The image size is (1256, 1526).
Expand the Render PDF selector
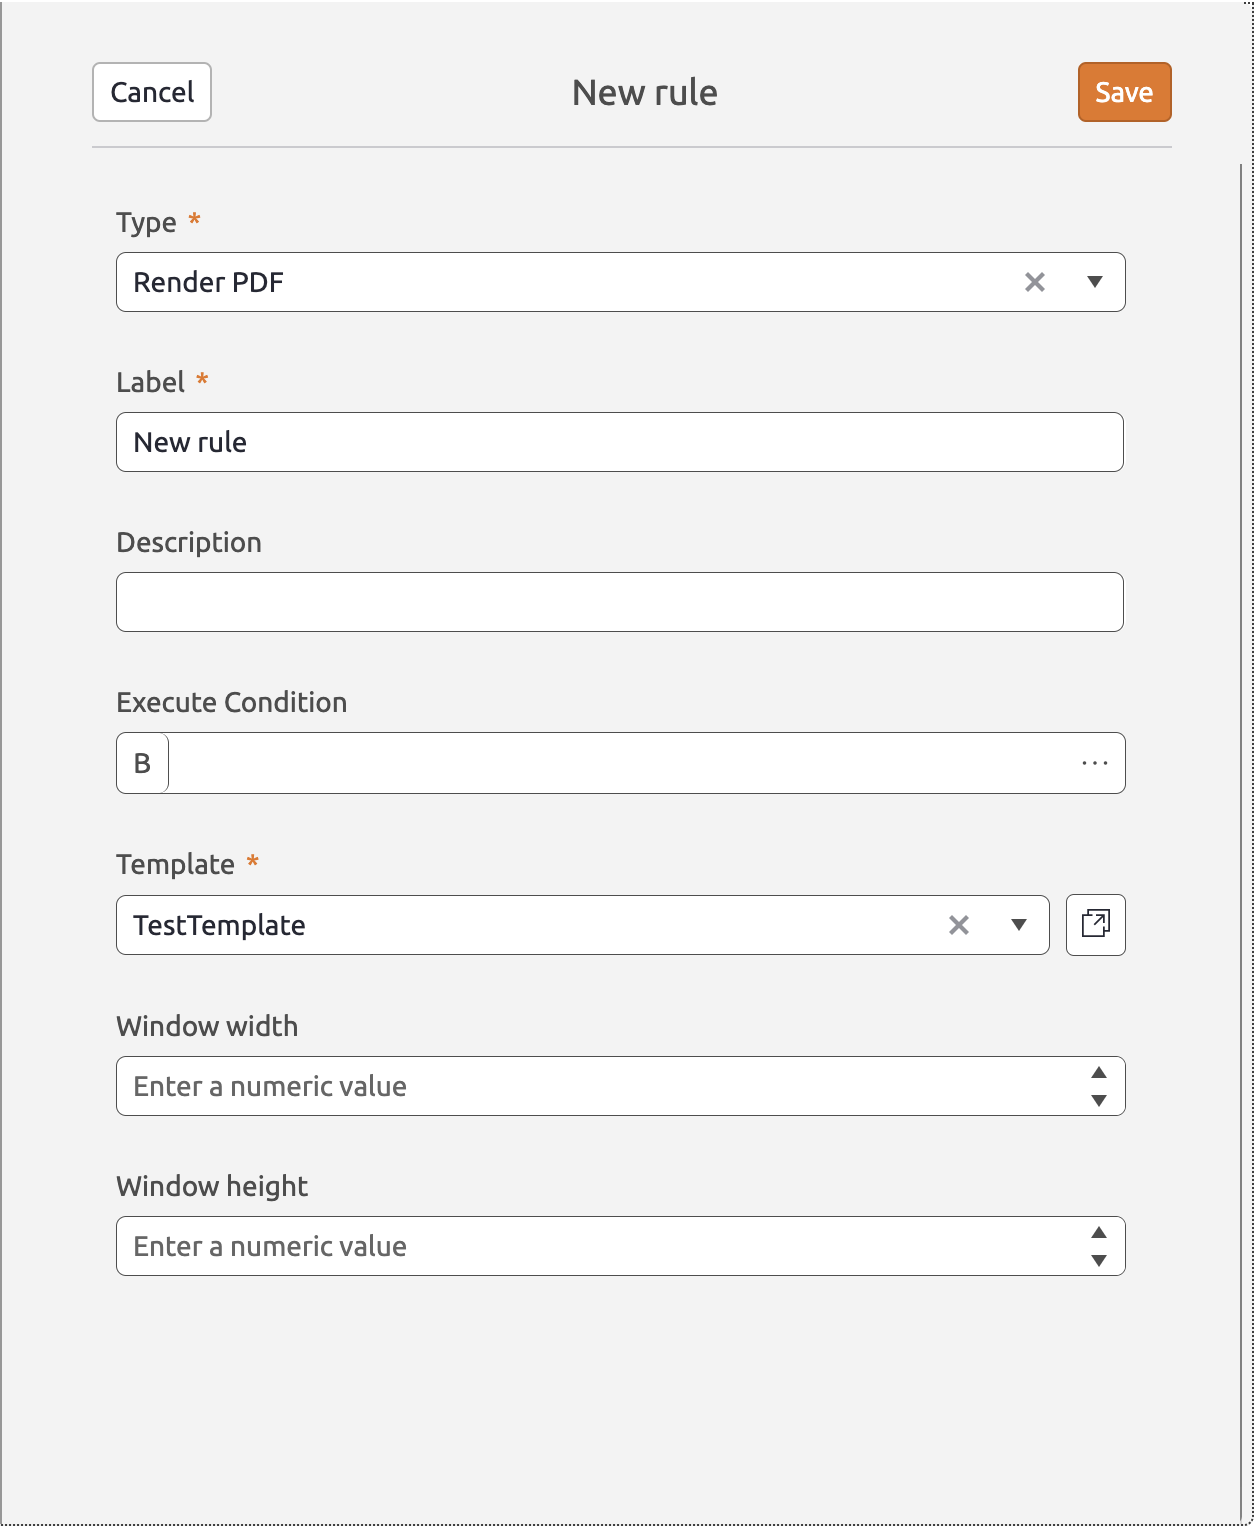click(1096, 282)
